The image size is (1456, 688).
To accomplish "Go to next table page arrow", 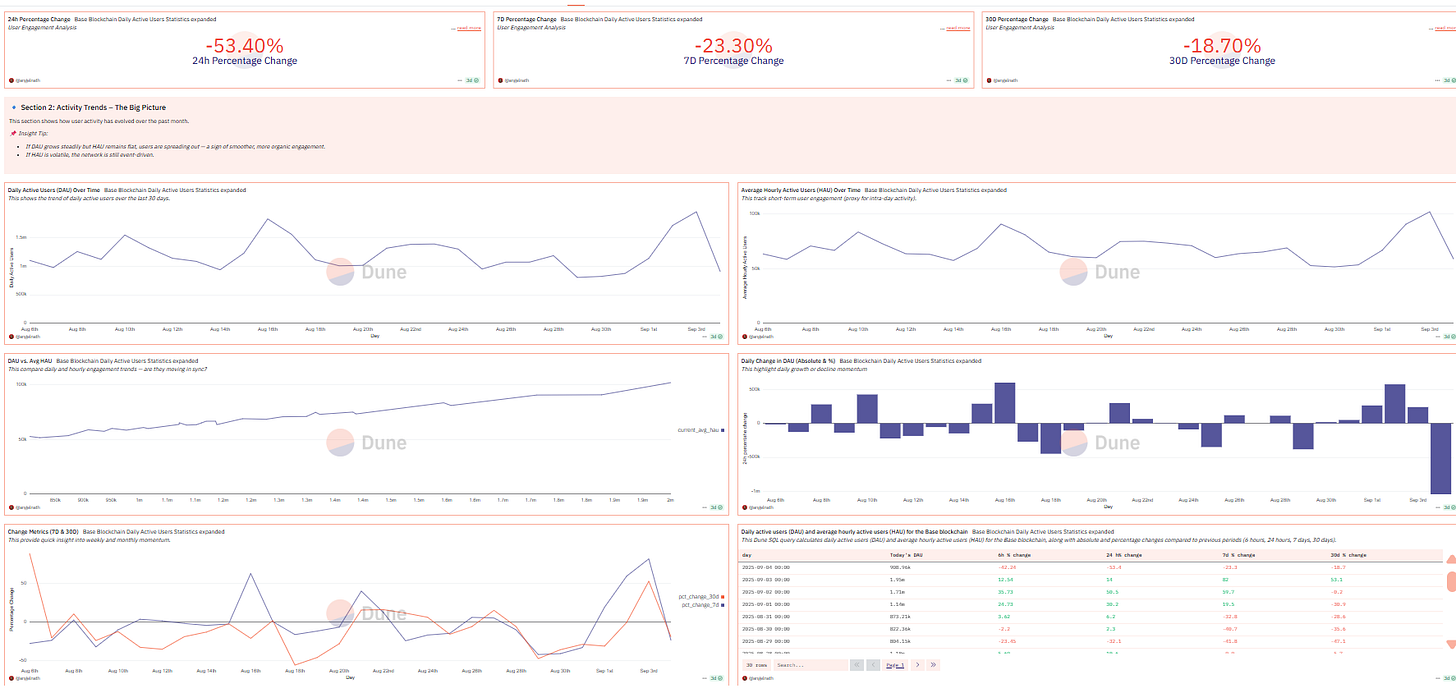I will [918, 665].
